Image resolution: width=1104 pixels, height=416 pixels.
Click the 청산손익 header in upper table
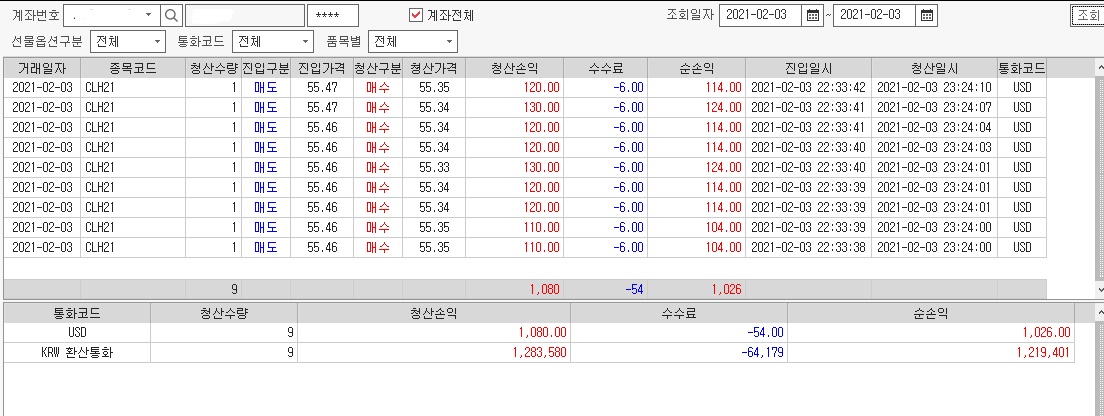point(514,68)
